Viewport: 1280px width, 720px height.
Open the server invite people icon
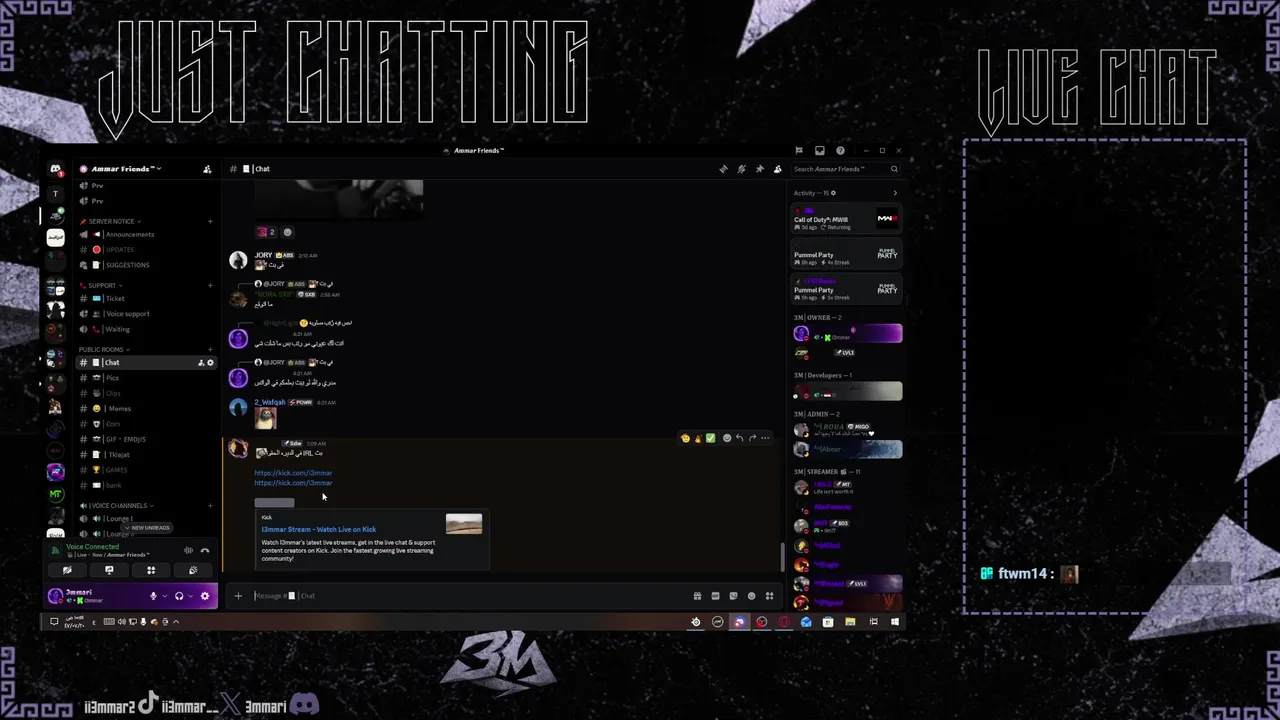coord(207,169)
